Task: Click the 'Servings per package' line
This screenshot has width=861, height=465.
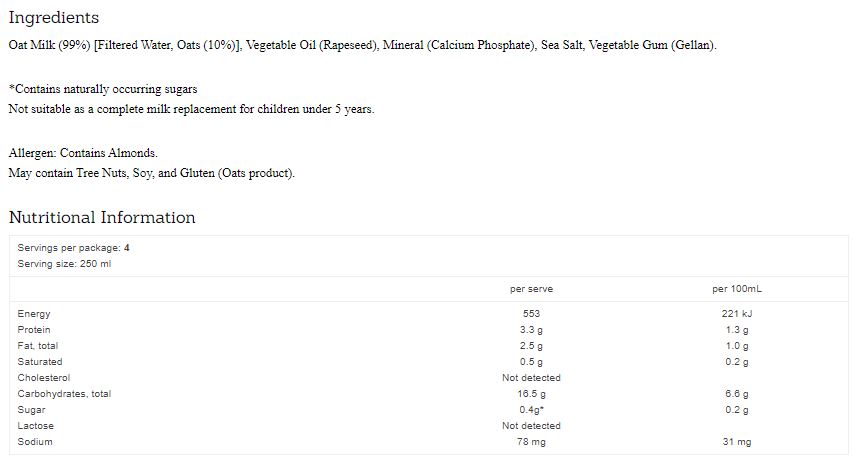Action: click(73, 248)
